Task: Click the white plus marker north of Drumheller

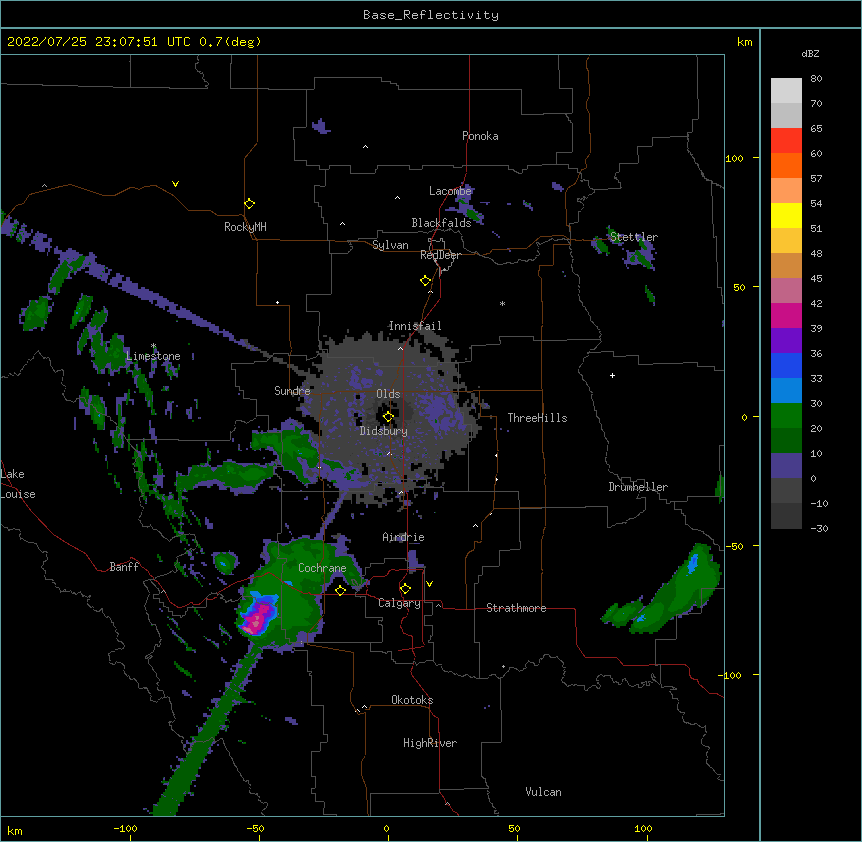Action: [612, 375]
